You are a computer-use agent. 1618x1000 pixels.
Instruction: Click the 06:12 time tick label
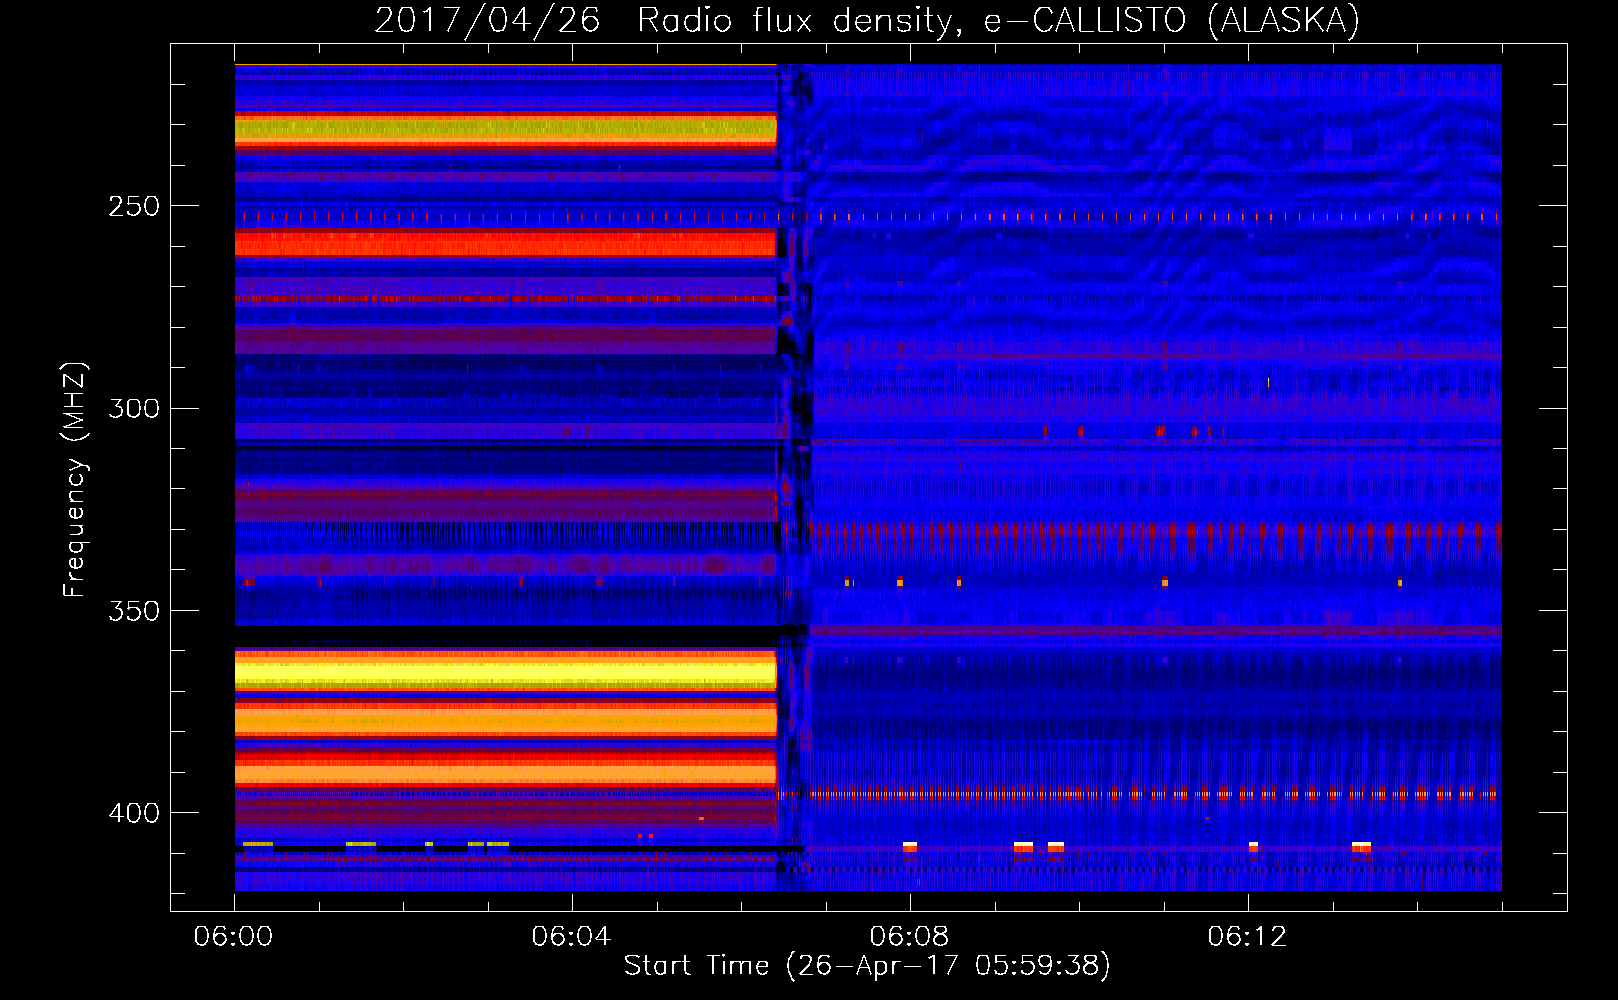point(1248,937)
